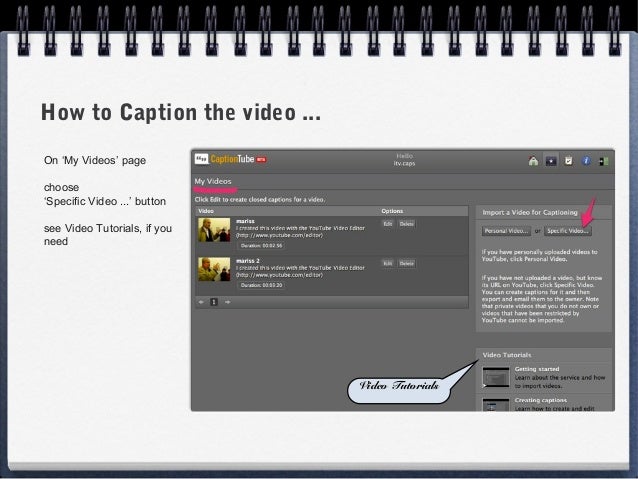Edit the 'mariss 2' video

coord(388,263)
